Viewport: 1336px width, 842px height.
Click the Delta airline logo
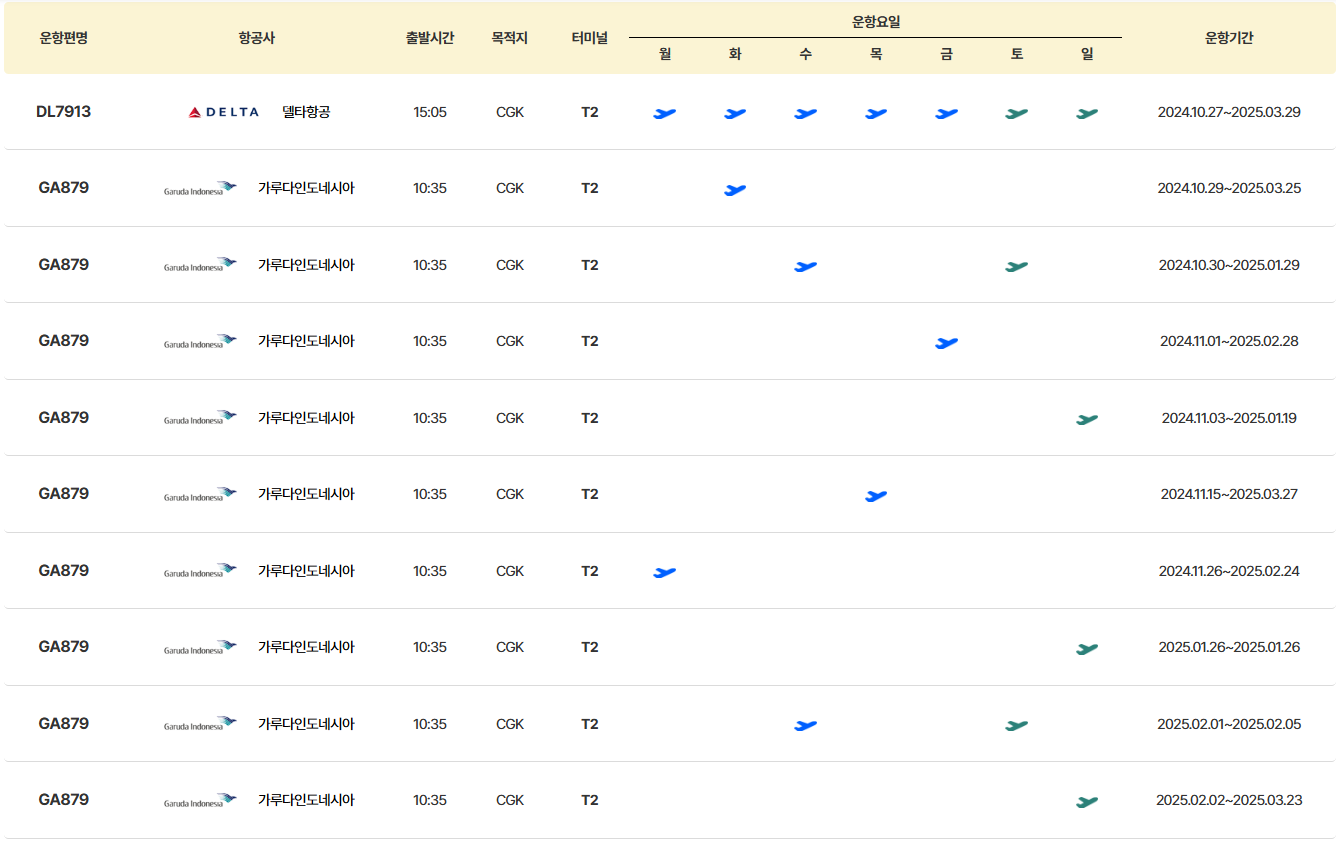(223, 112)
